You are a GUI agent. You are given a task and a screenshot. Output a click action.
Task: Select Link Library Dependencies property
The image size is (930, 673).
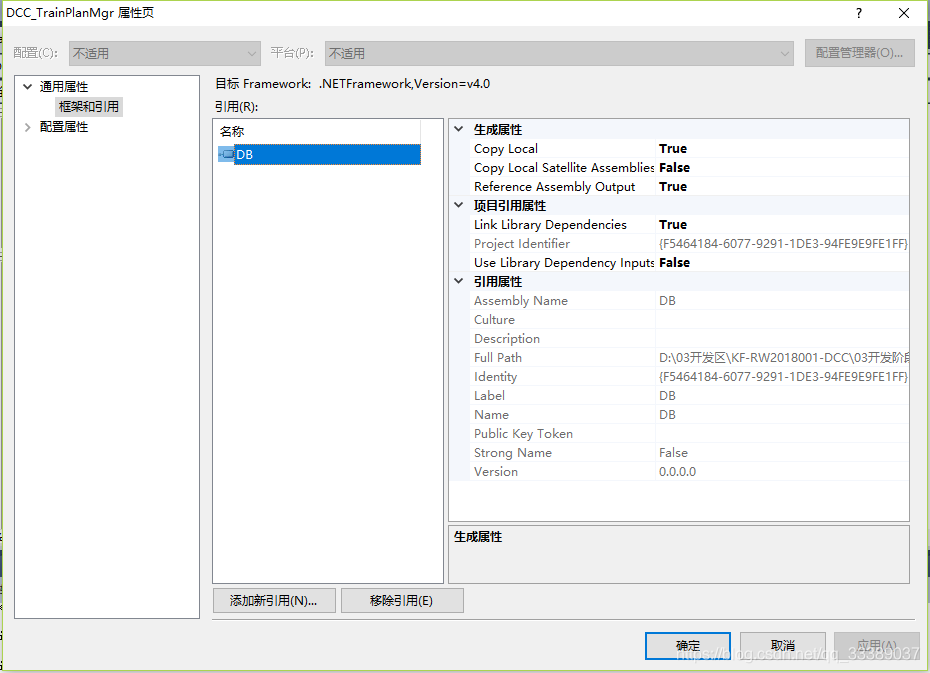pyautogui.click(x=689, y=224)
